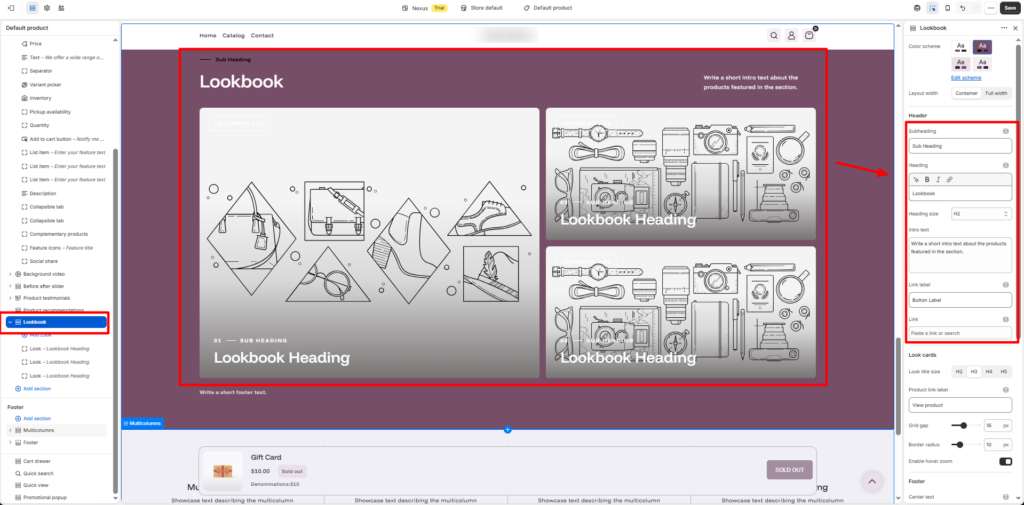The image size is (1024, 505).
Task: Click the Link paste or search field
Action: [960, 333]
